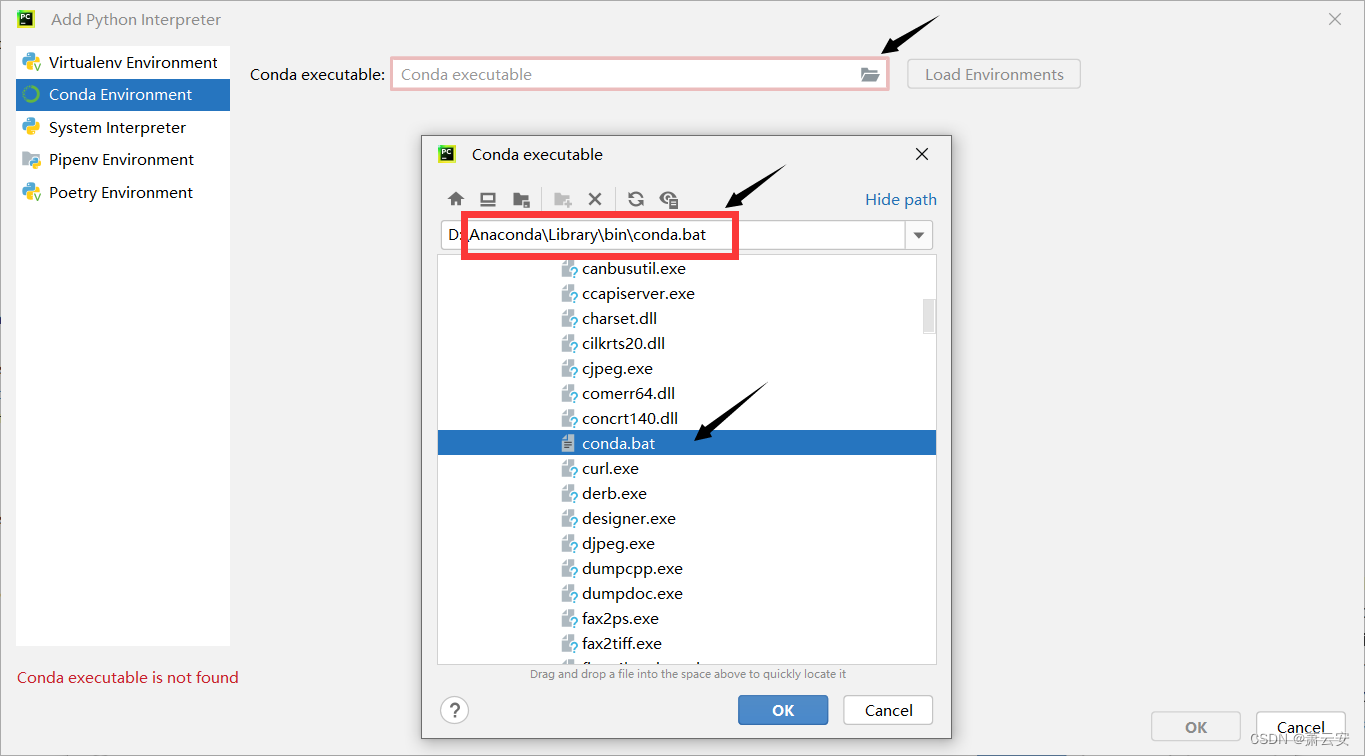Click the Load Environments button
Viewport: 1365px width, 756px height.
coord(994,74)
